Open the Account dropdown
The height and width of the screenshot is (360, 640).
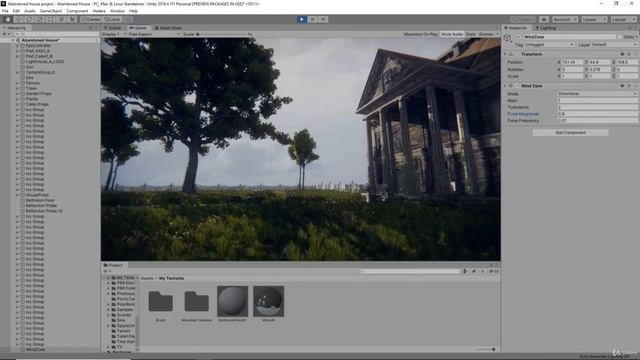tap(565, 20)
